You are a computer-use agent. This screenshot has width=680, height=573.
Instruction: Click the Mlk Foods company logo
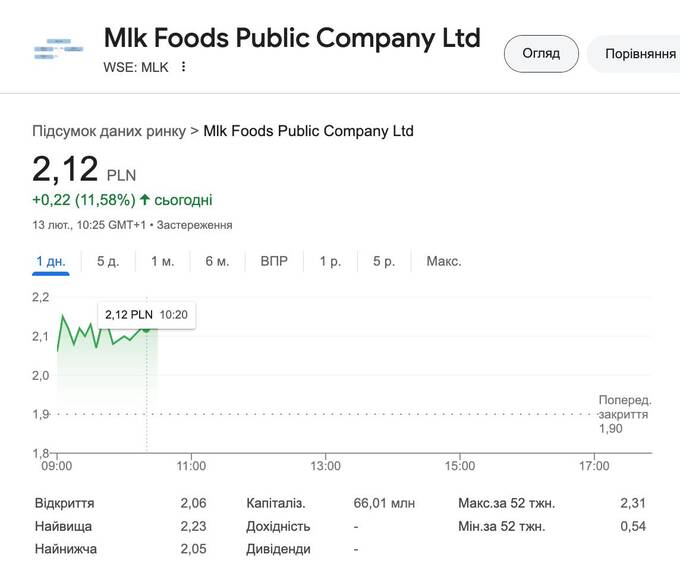[57, 49]
